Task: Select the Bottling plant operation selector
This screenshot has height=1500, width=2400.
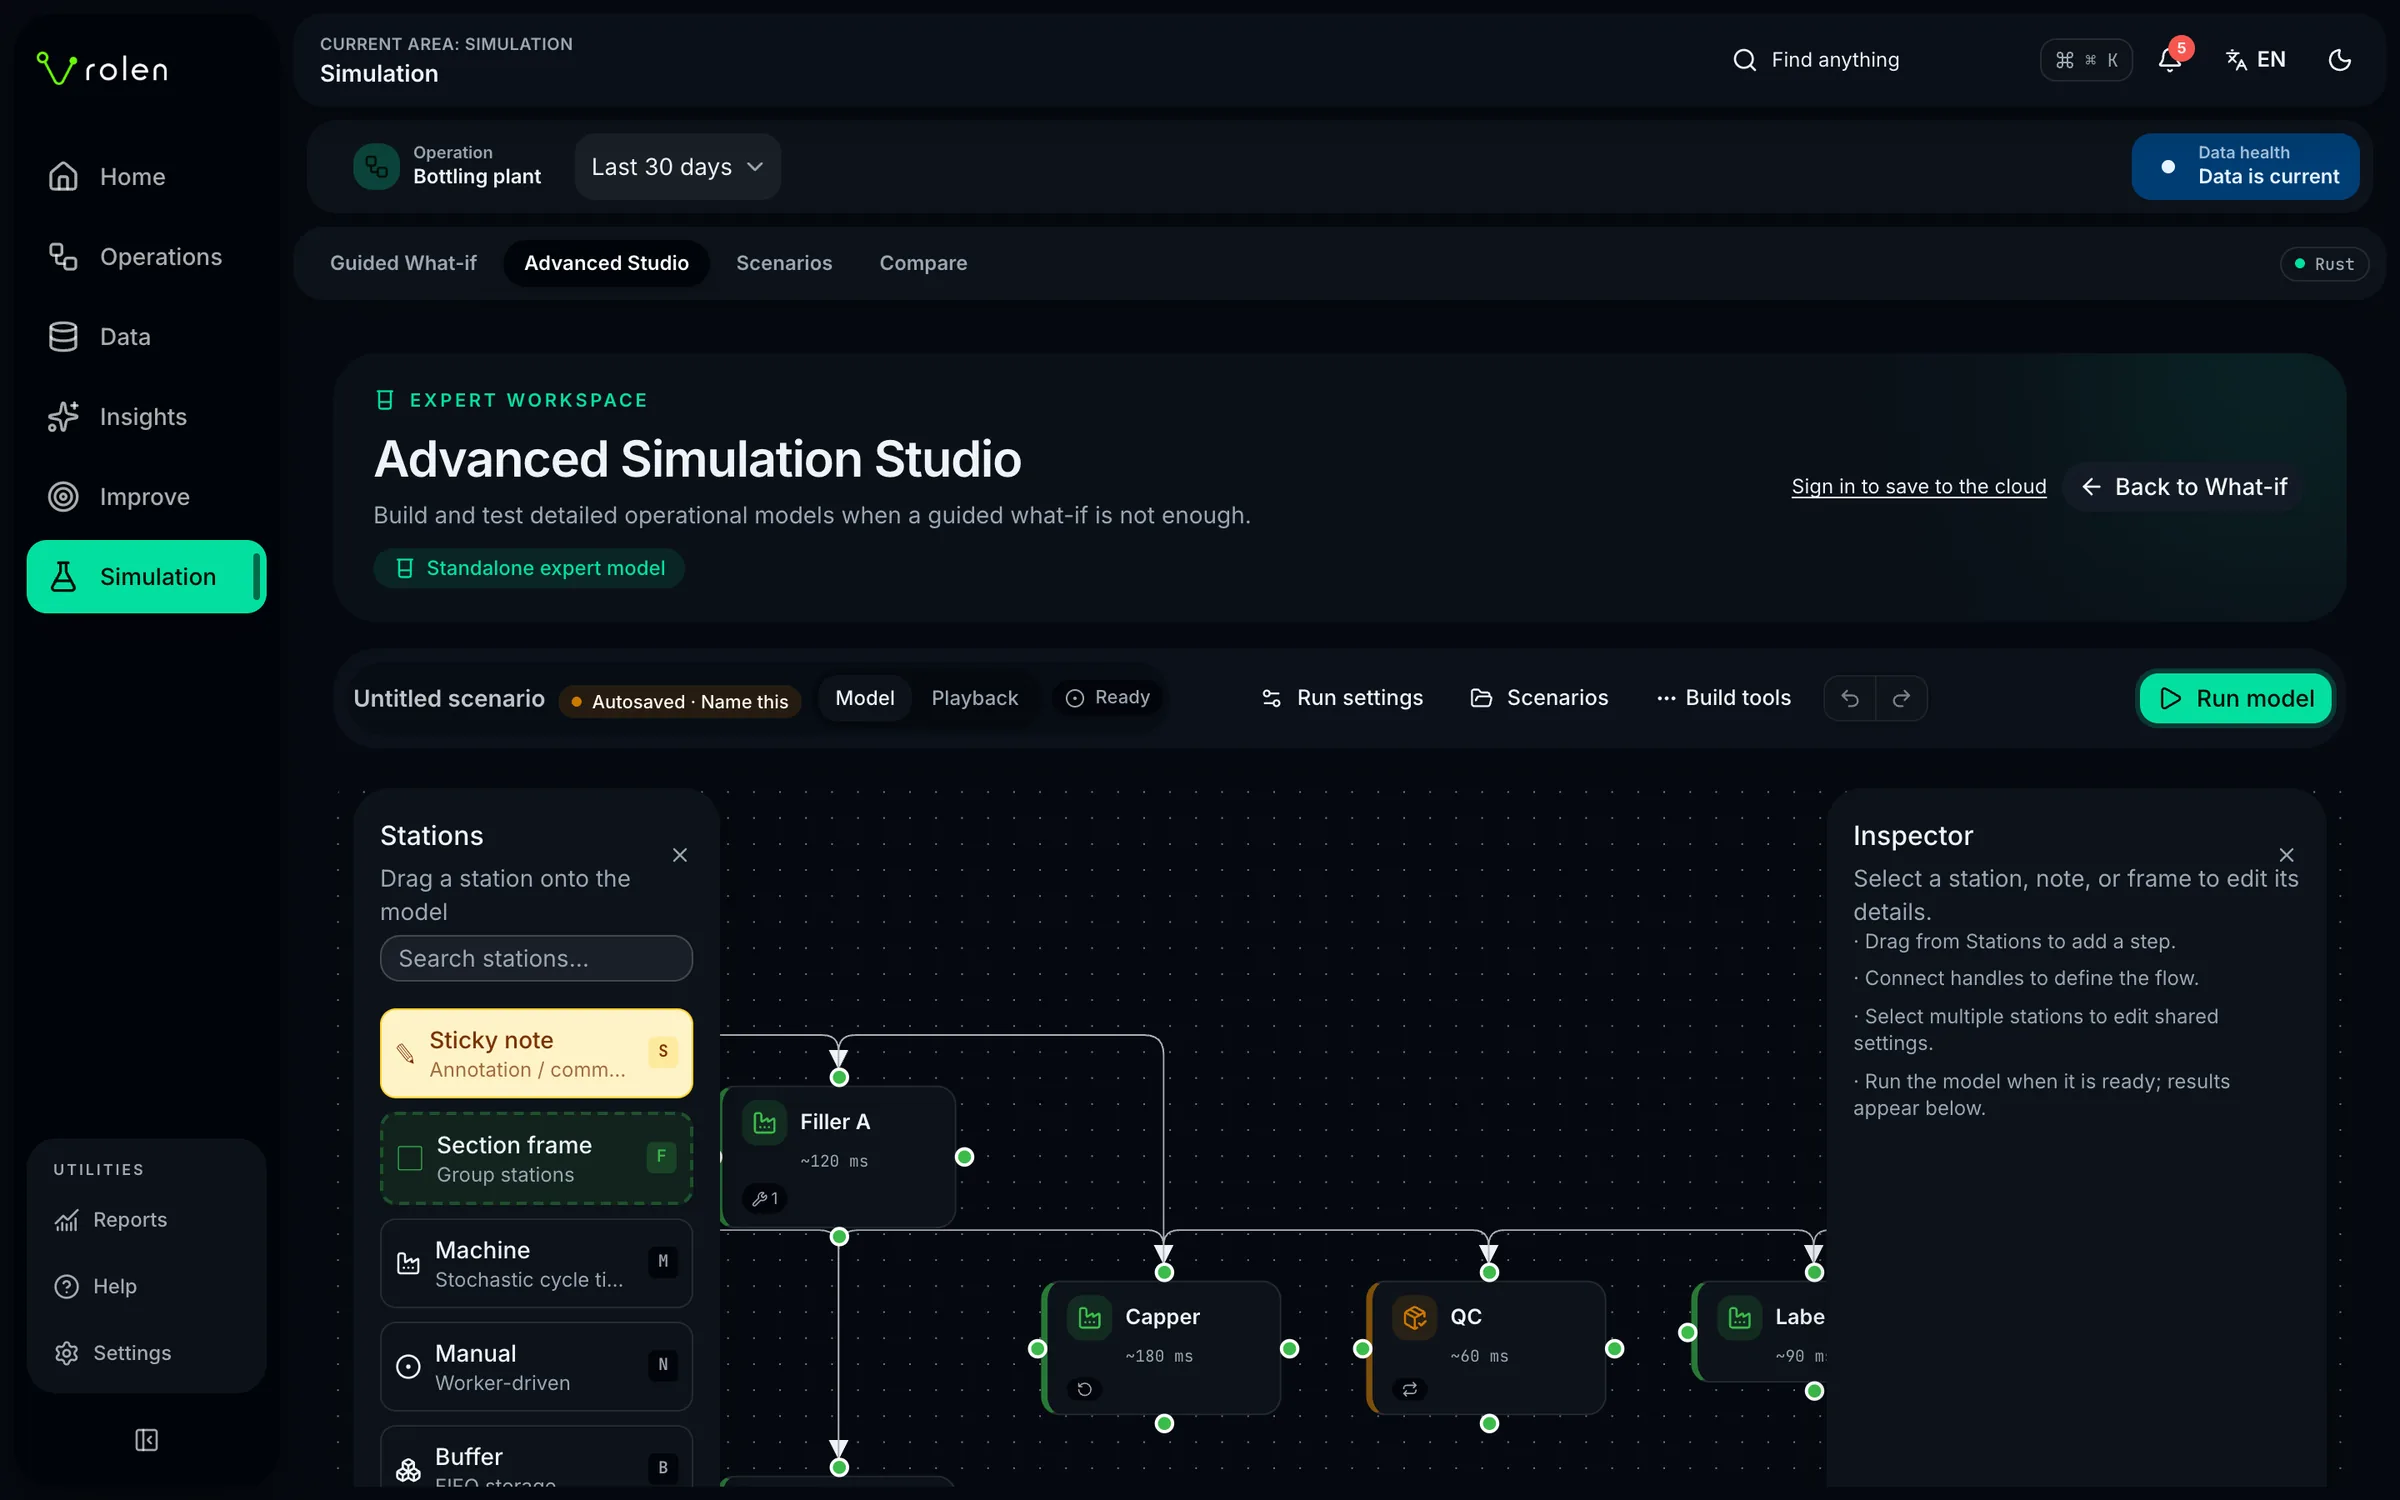Action: [x=447, y=166]
